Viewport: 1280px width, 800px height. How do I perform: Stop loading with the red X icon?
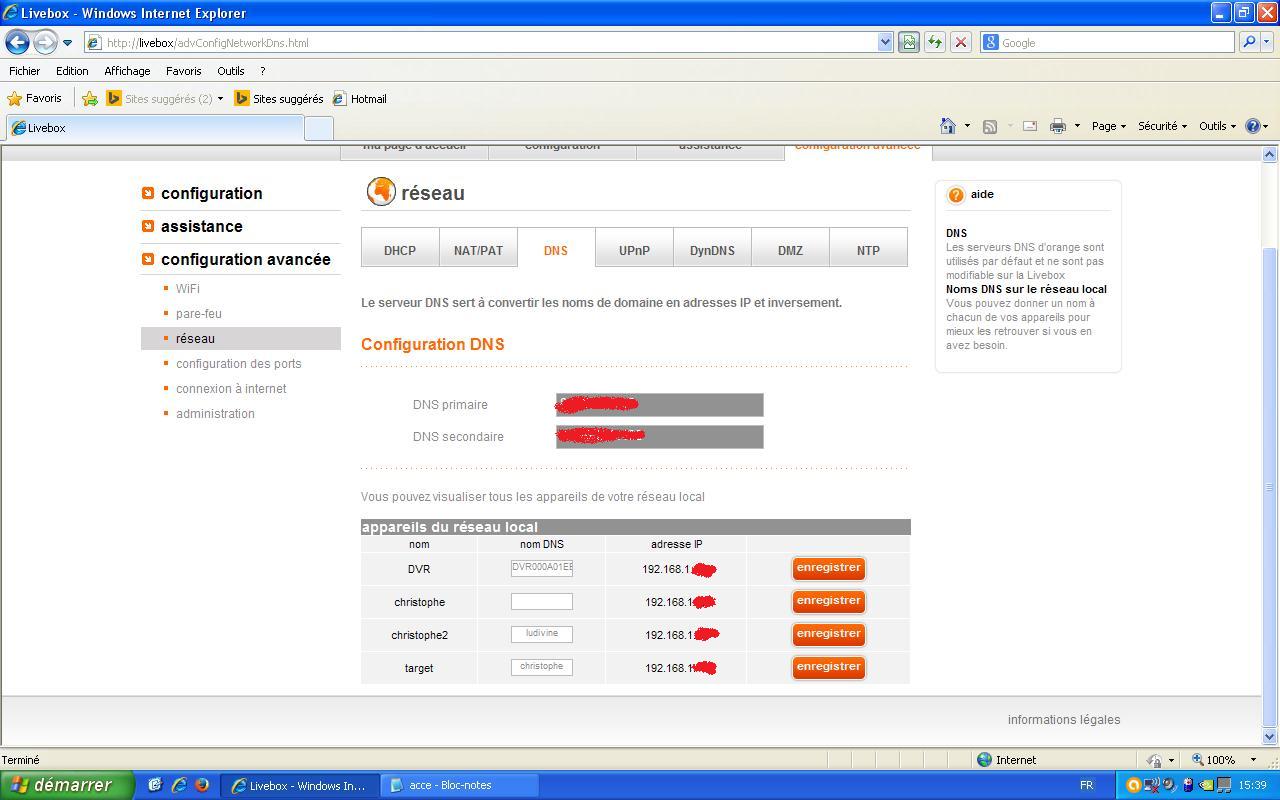point(960,42)
